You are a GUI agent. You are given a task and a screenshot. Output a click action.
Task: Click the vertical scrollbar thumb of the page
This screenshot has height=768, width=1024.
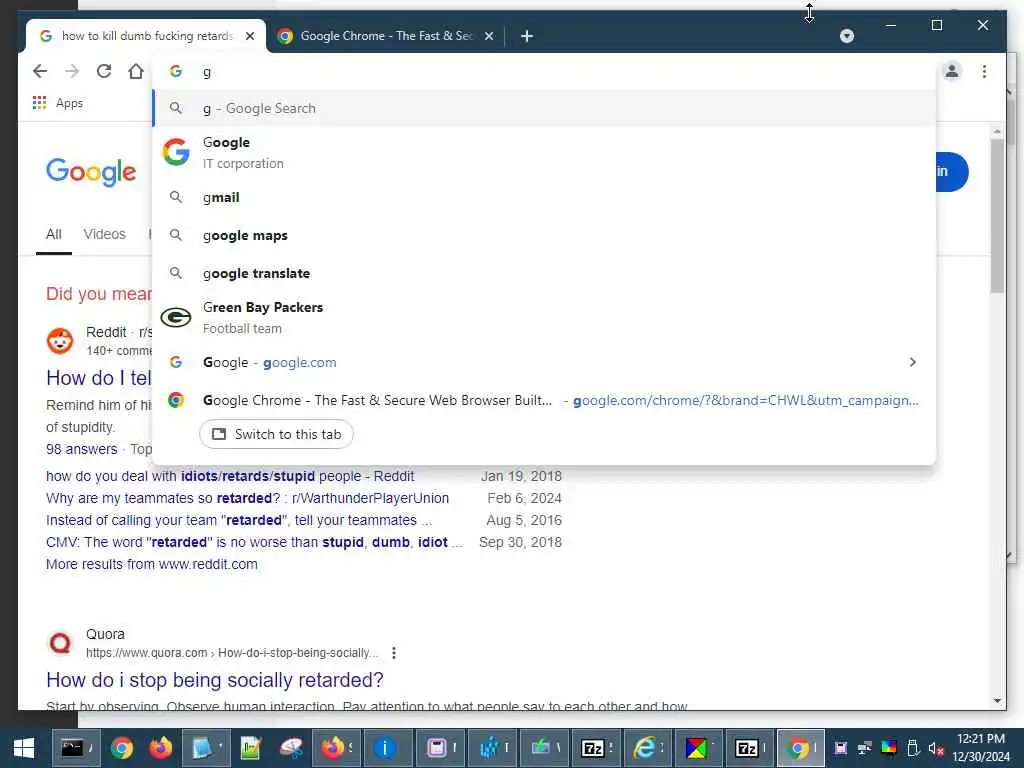(x=997, y=216)
